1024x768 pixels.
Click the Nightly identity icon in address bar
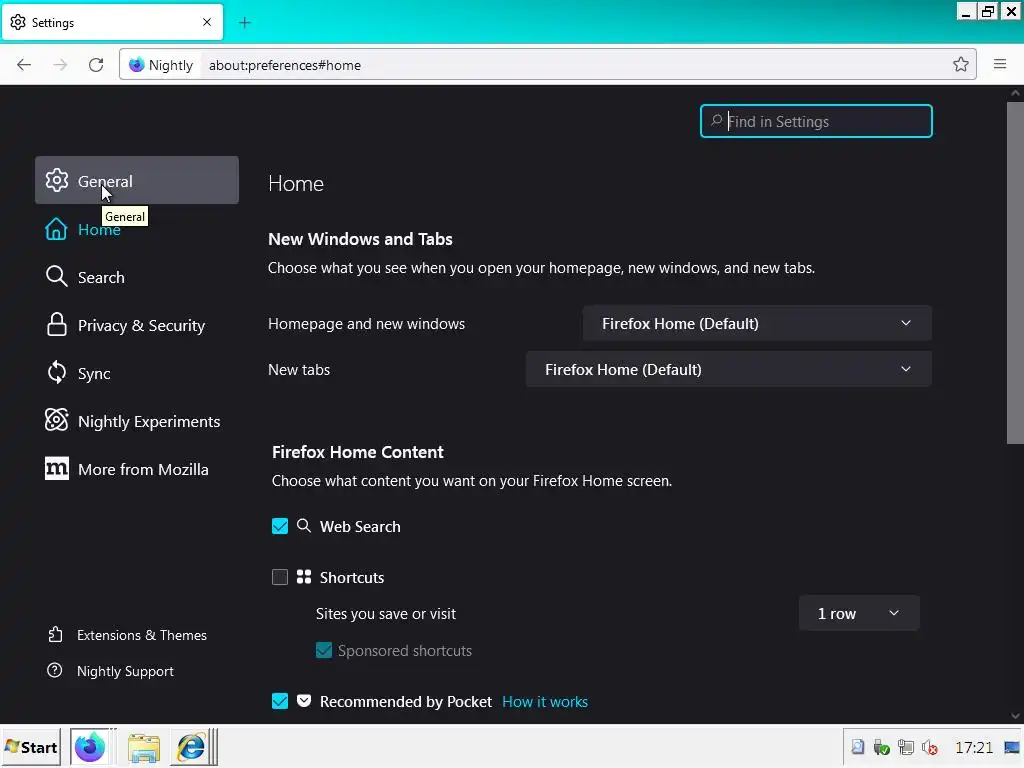[161, 65]
